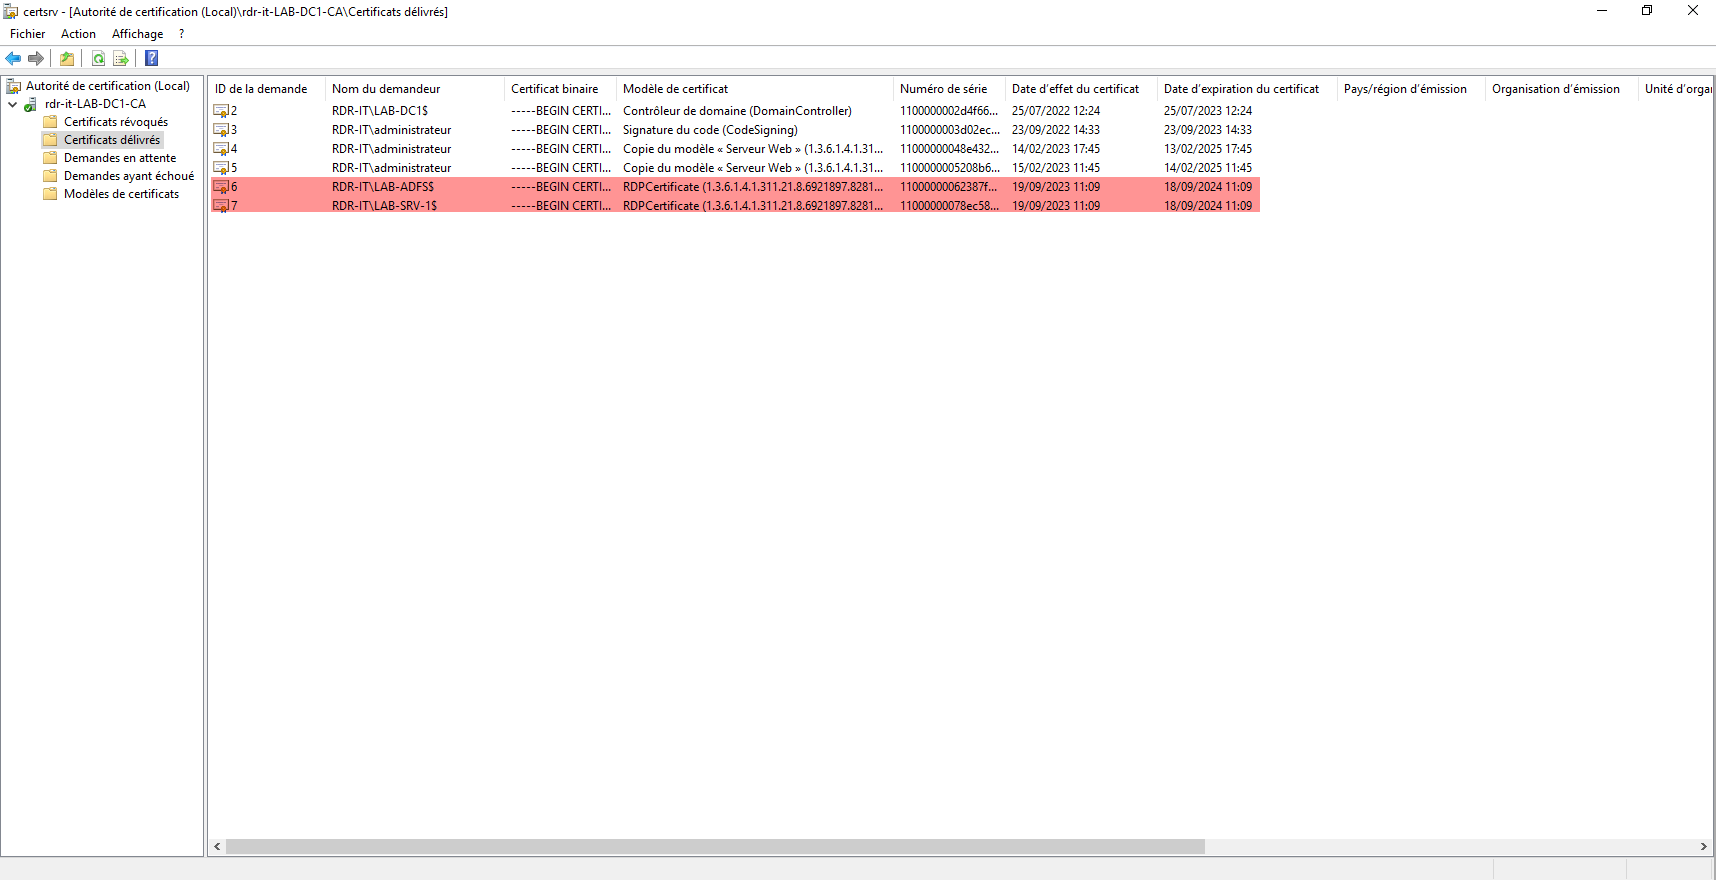Image resolution: width=1716 pixels, height=880 pixels.
Task: Click the Up one level folder icon
Action: click(x=67, y=59)
